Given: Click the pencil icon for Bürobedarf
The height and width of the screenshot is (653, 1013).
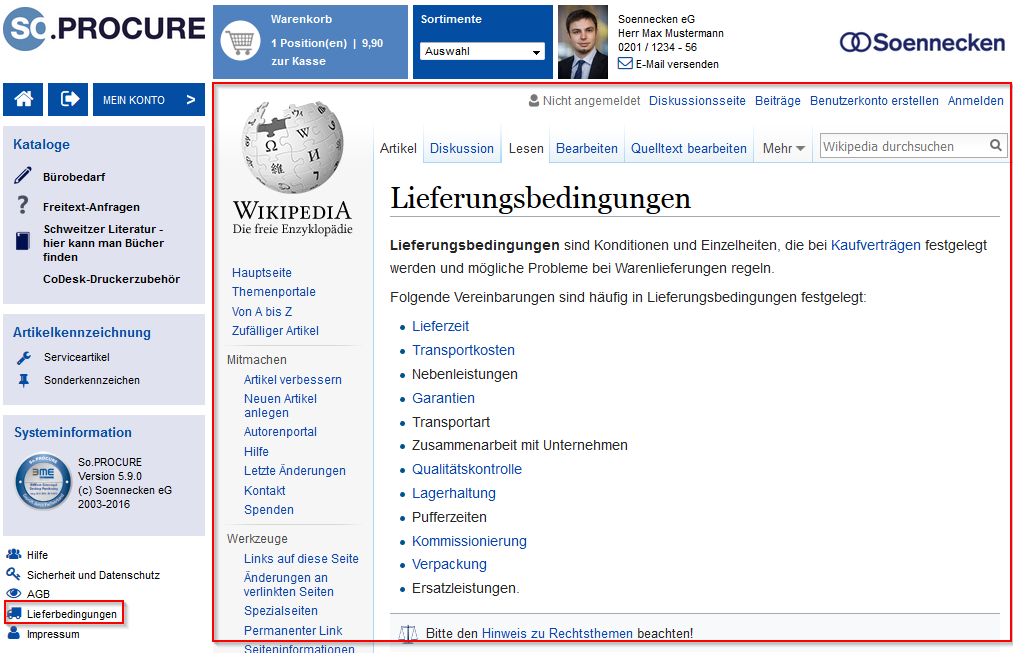Looking at the screenshot, I should tap(23, 175).
